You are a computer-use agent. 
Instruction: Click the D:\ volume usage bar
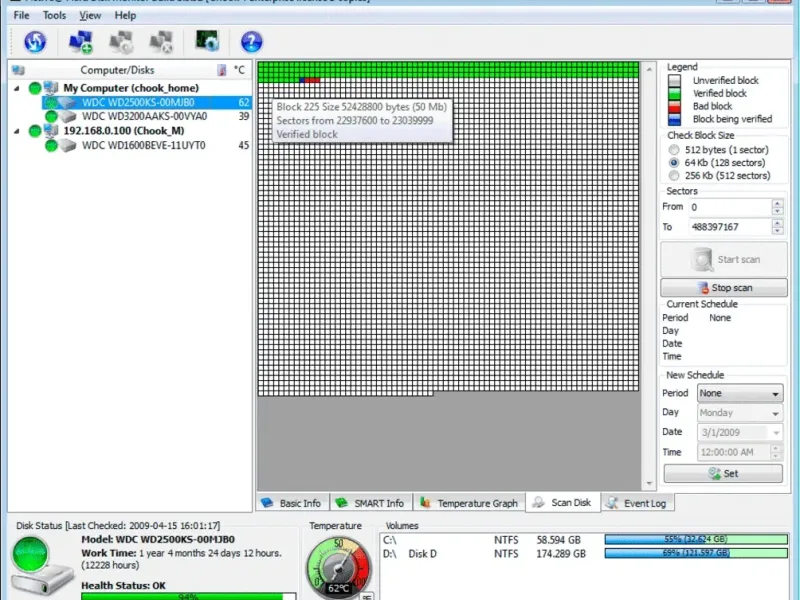click(x=696, y=553)
